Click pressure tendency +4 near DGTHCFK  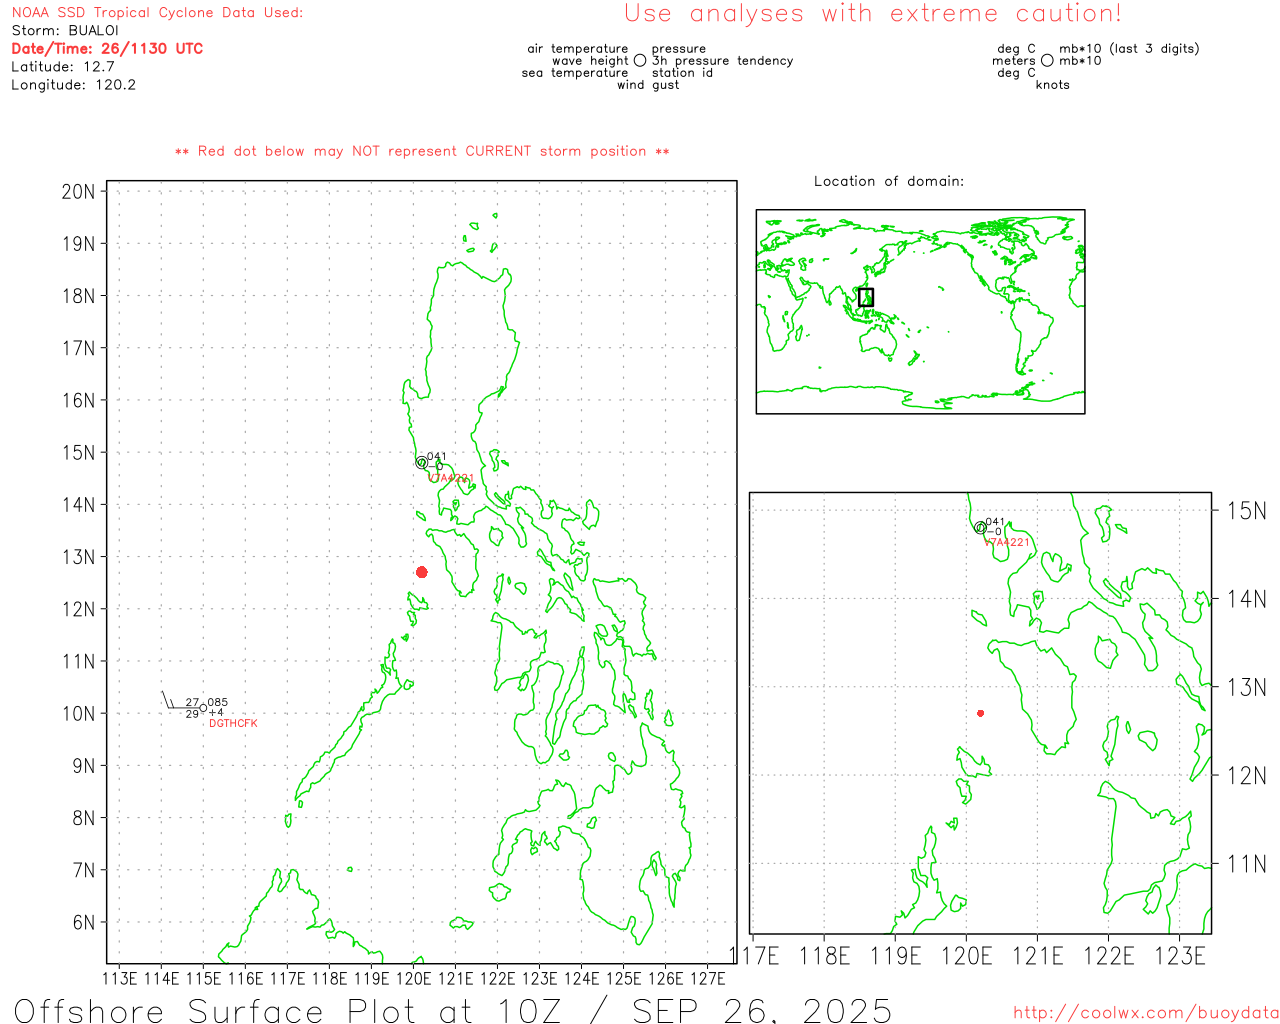(x=216, y=713)
